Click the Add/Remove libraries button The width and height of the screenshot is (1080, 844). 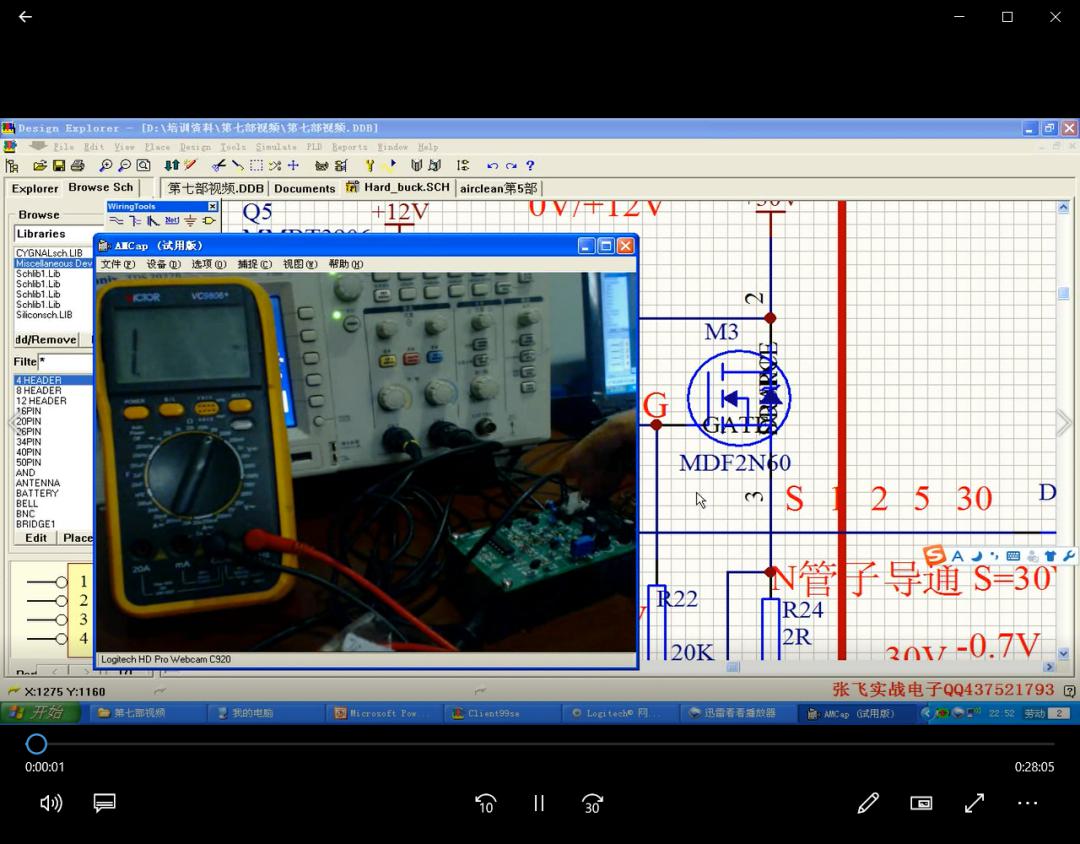[45, 340]
